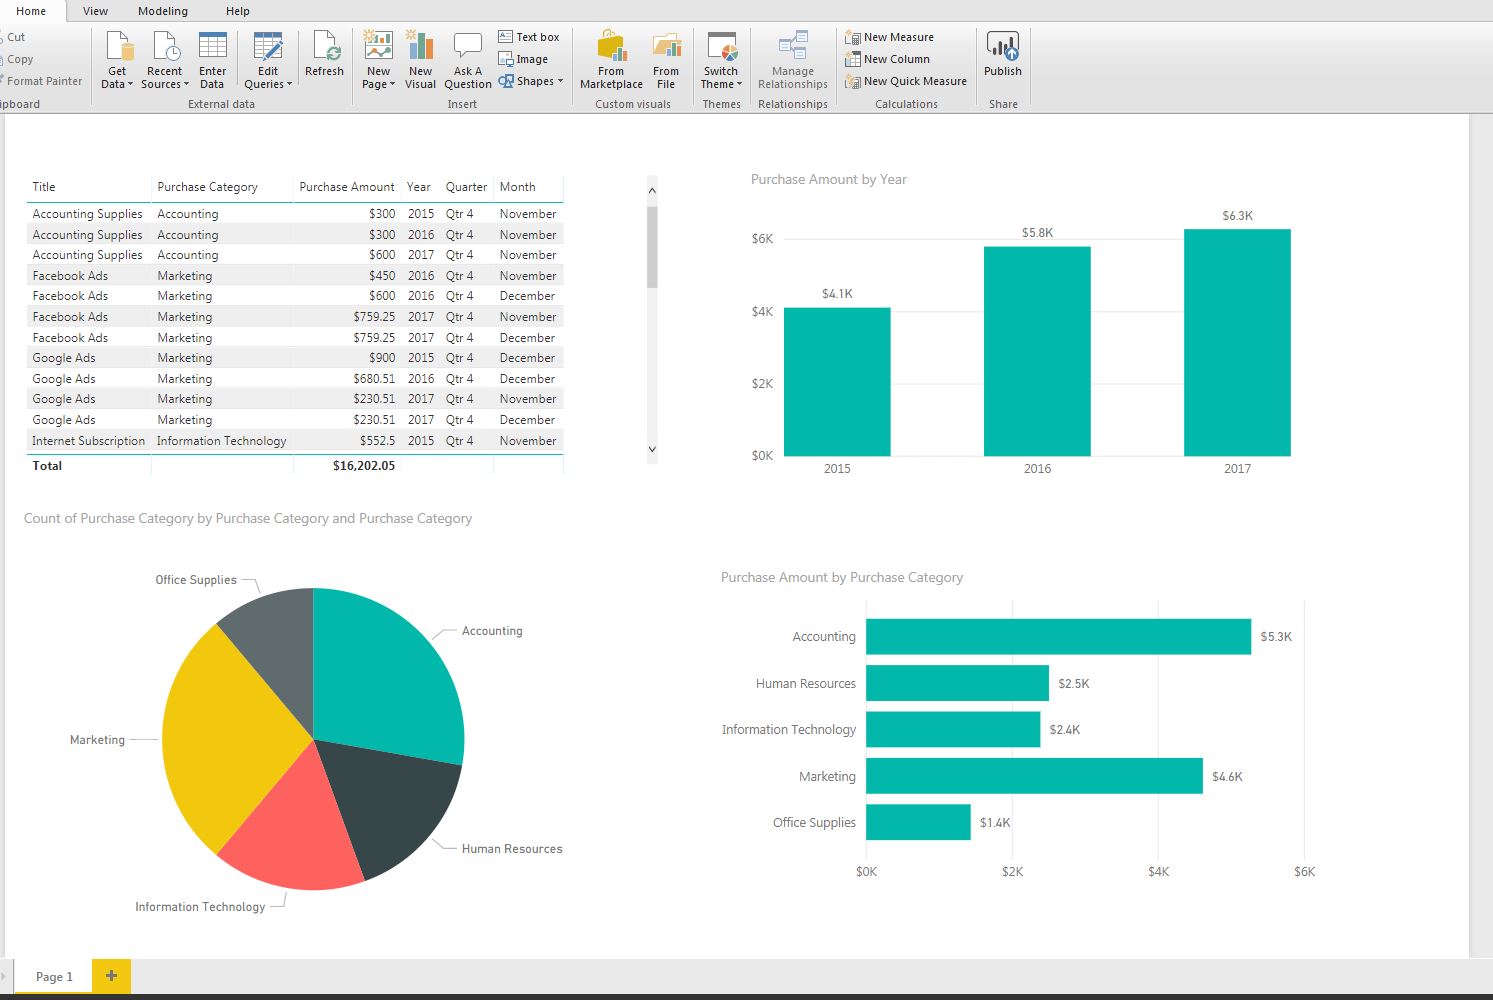Click the Publish icon
Screen dimensions: 1493x1000
(1002, 47)
